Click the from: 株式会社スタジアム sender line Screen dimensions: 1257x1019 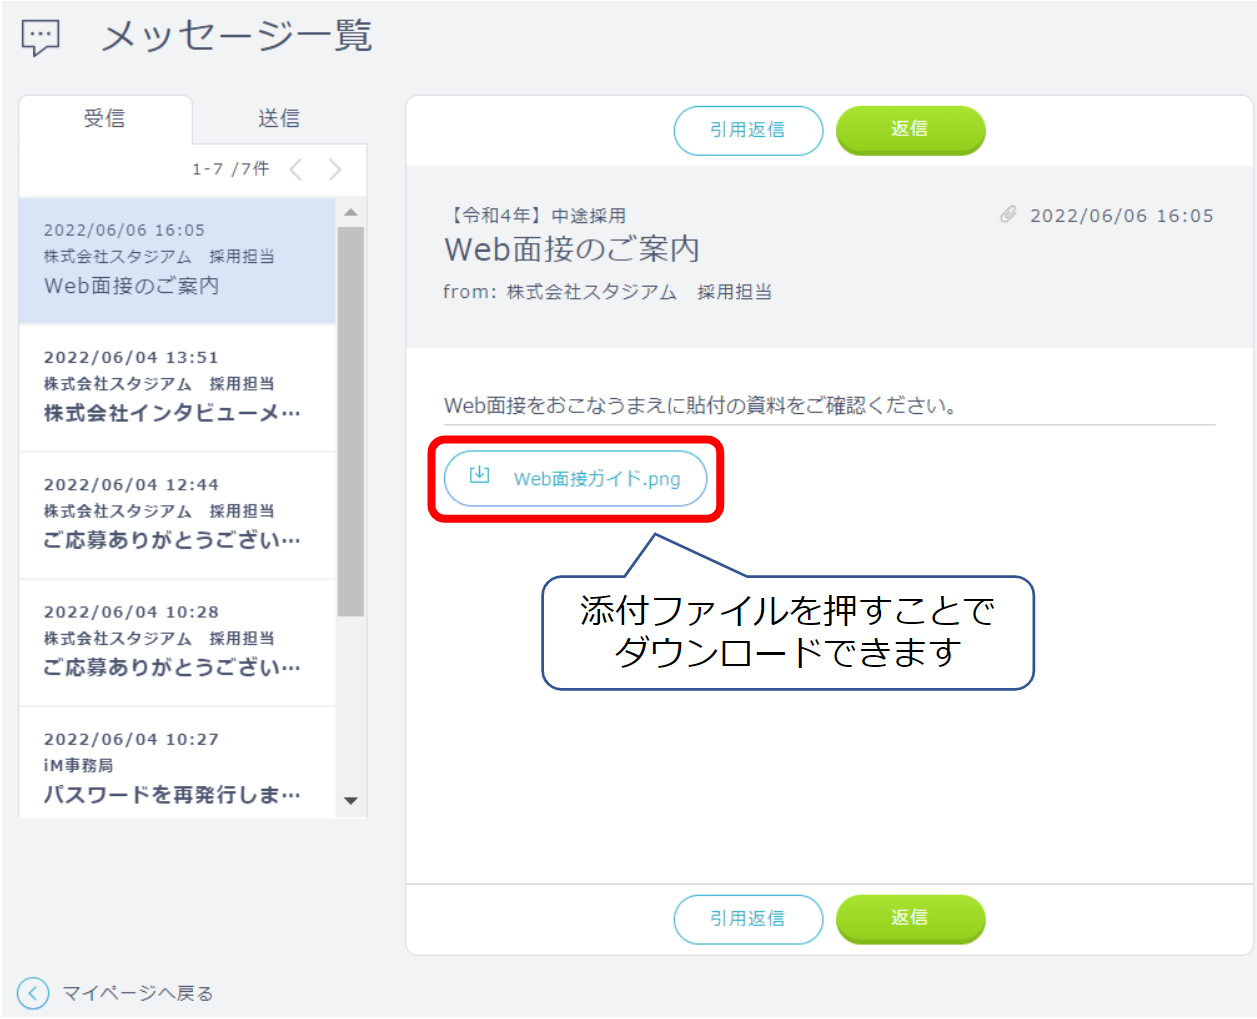click(x=608, y=292)
